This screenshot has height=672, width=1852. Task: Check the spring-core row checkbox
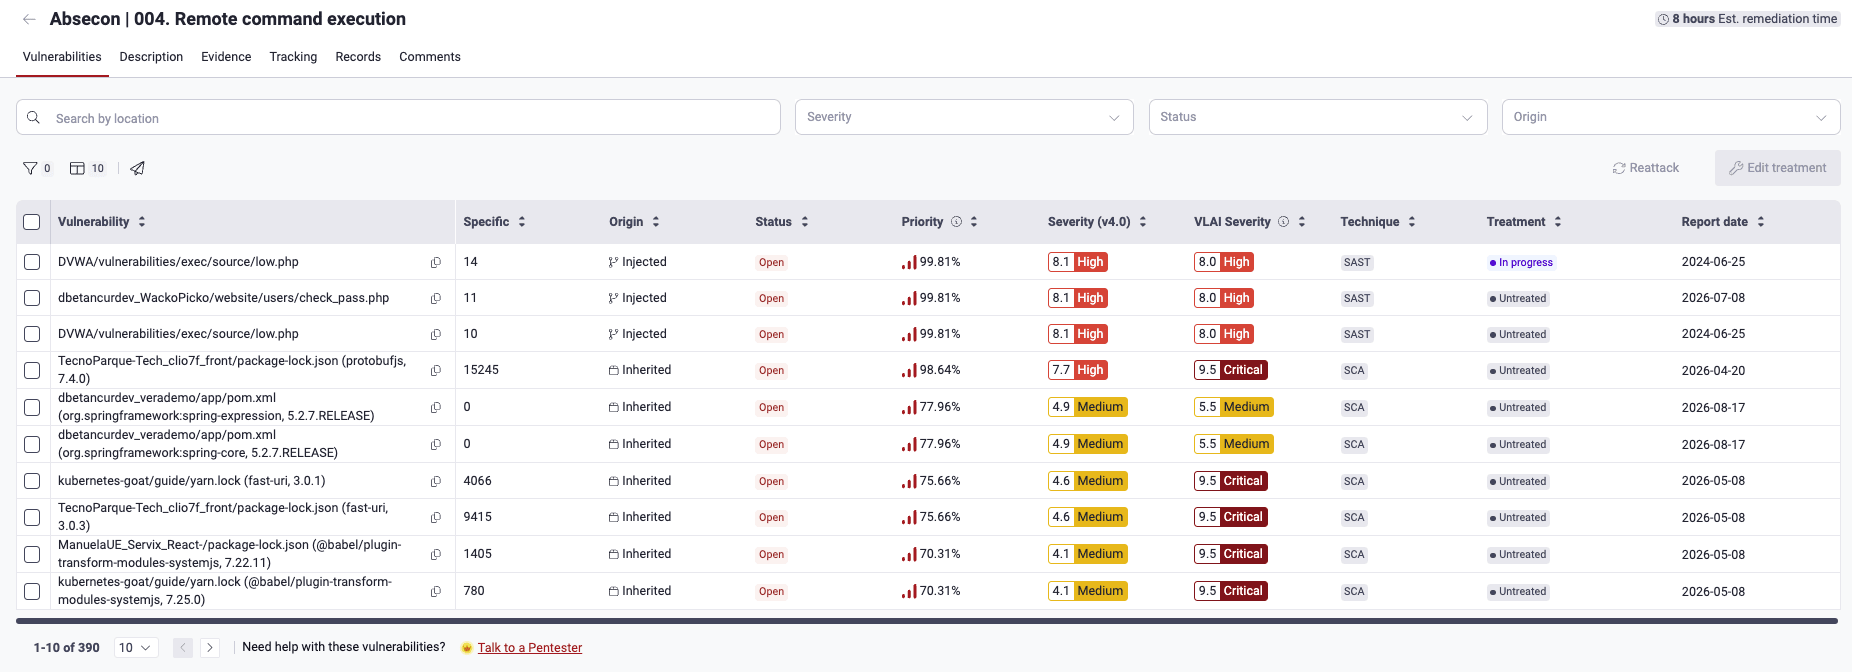tap(32, 444)
